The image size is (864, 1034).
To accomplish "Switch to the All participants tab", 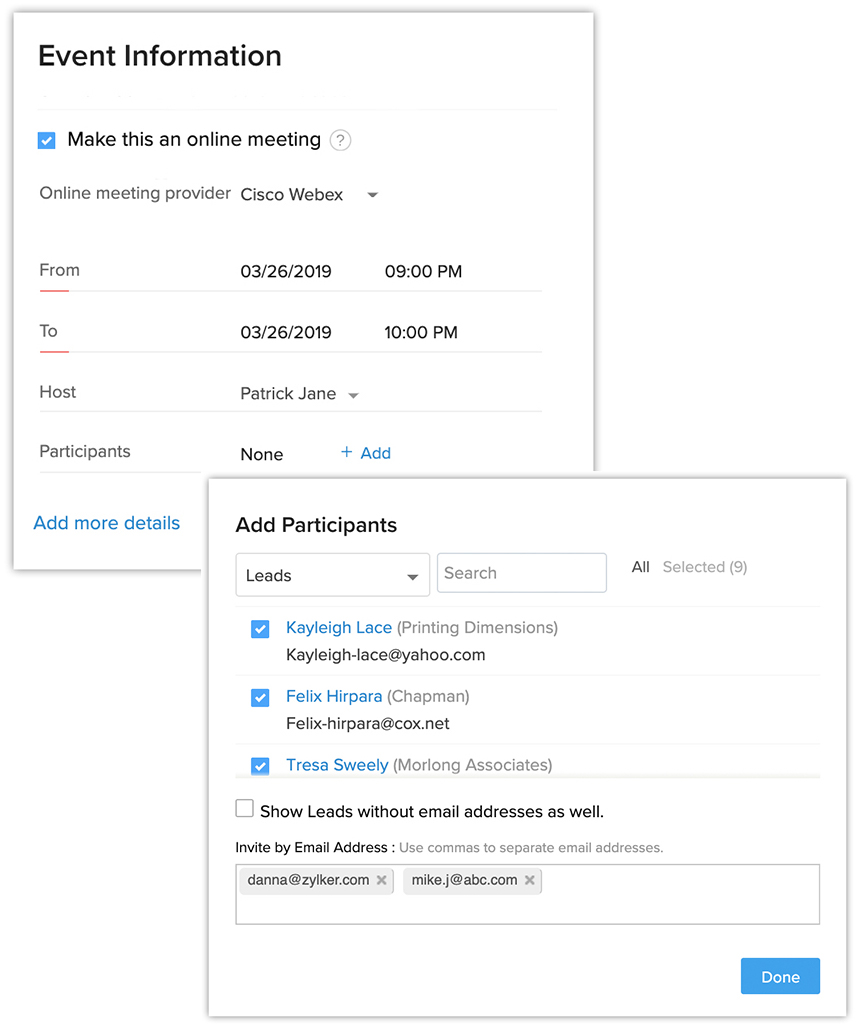I will [x=640, y=567].
